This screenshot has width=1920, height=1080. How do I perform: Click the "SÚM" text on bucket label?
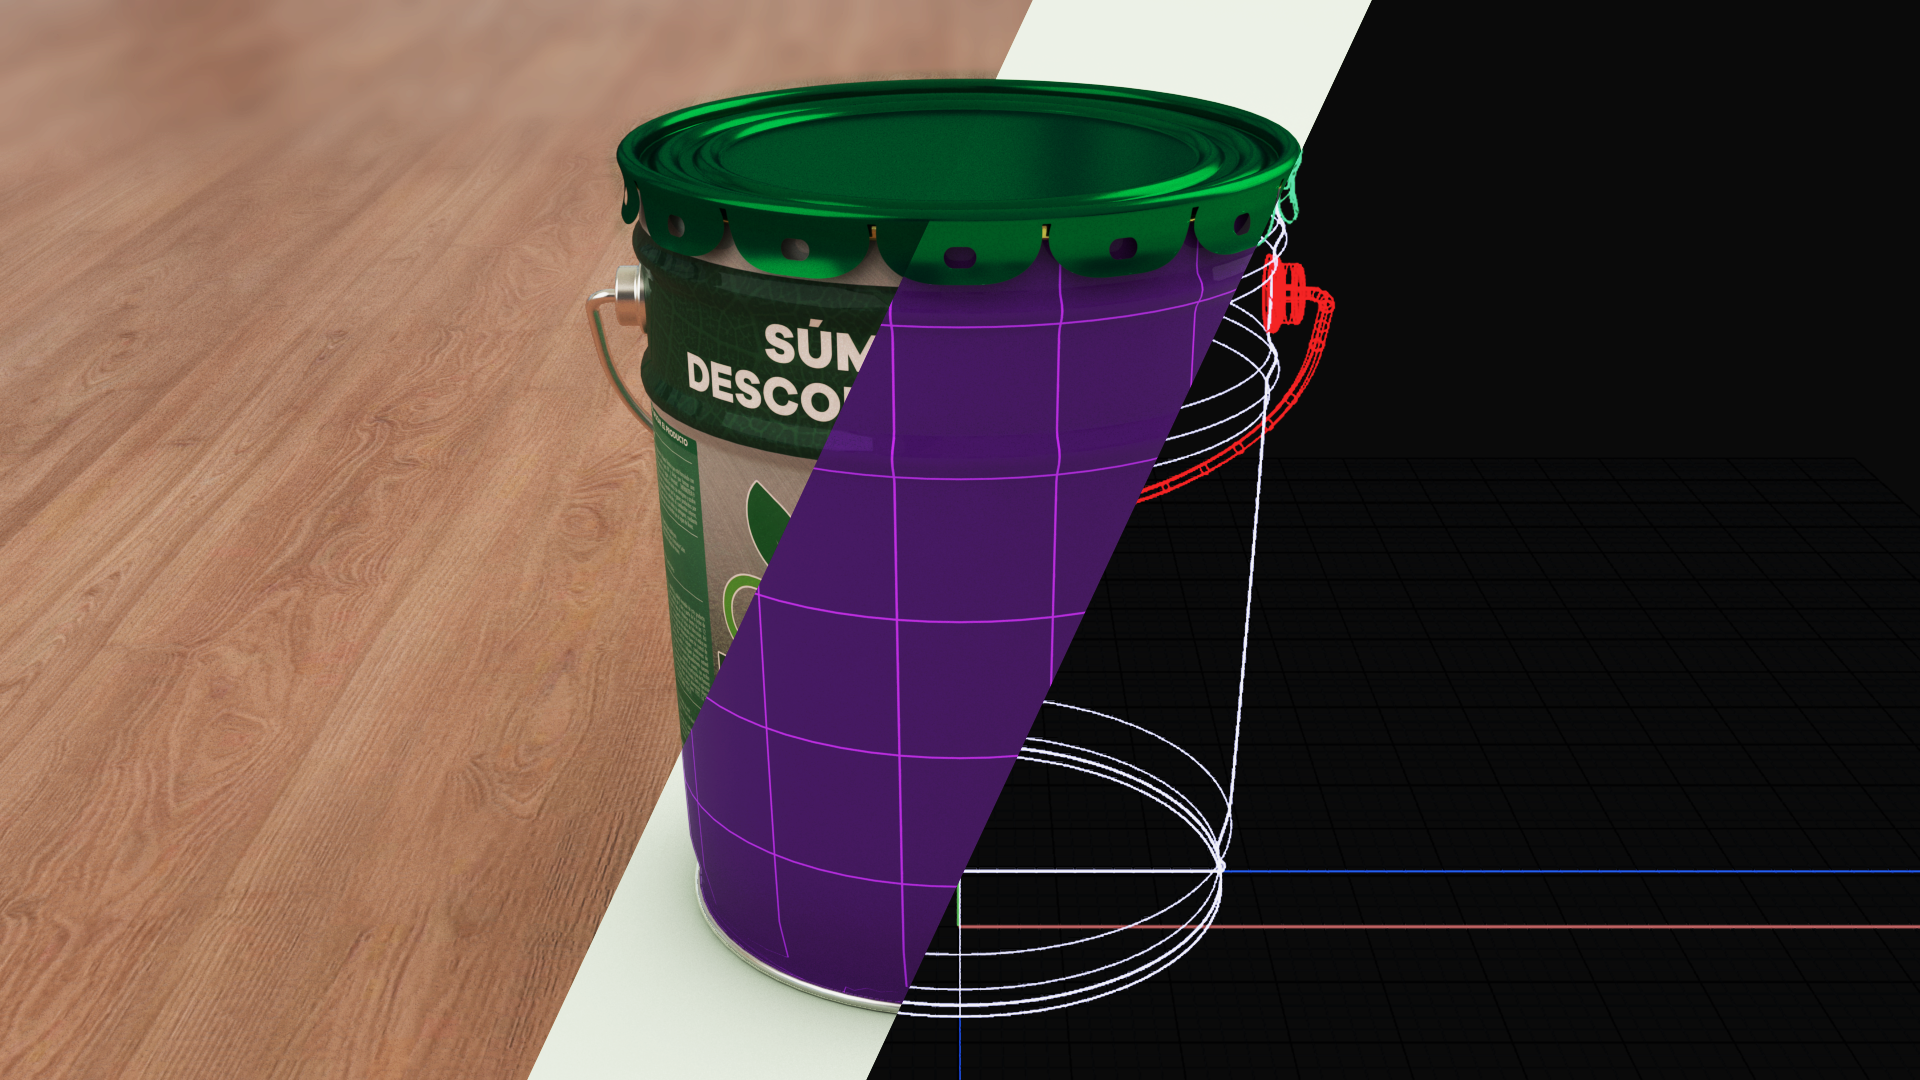(820, 346)
